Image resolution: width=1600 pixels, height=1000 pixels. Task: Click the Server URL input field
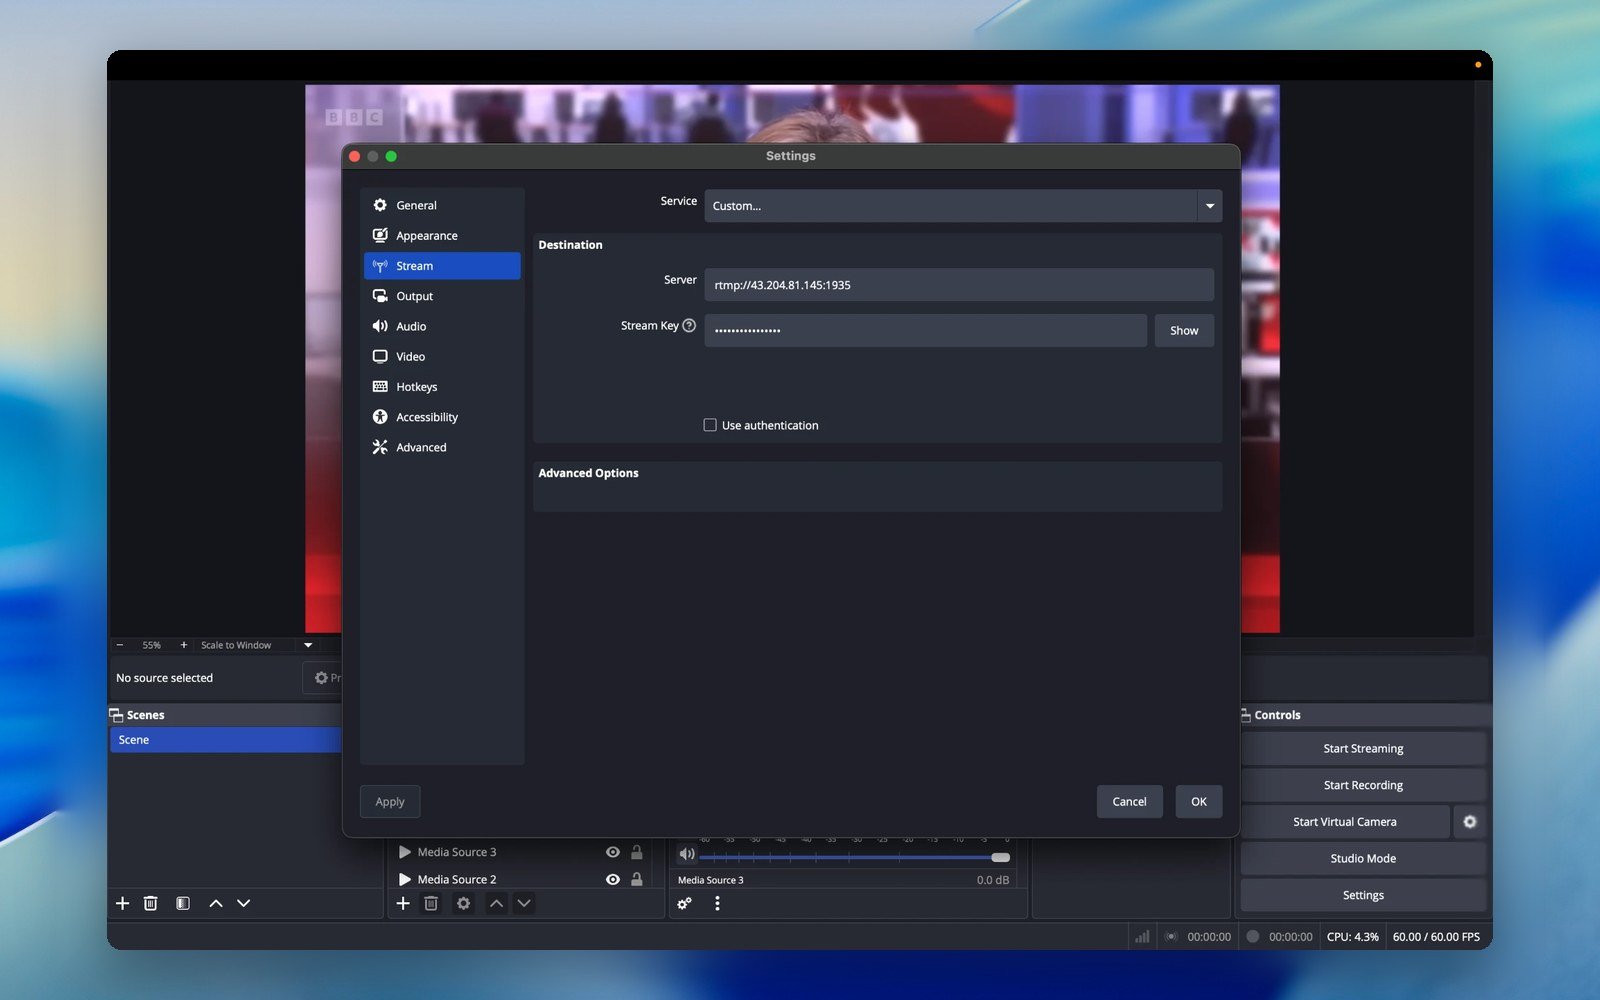[x=959, y=285]
